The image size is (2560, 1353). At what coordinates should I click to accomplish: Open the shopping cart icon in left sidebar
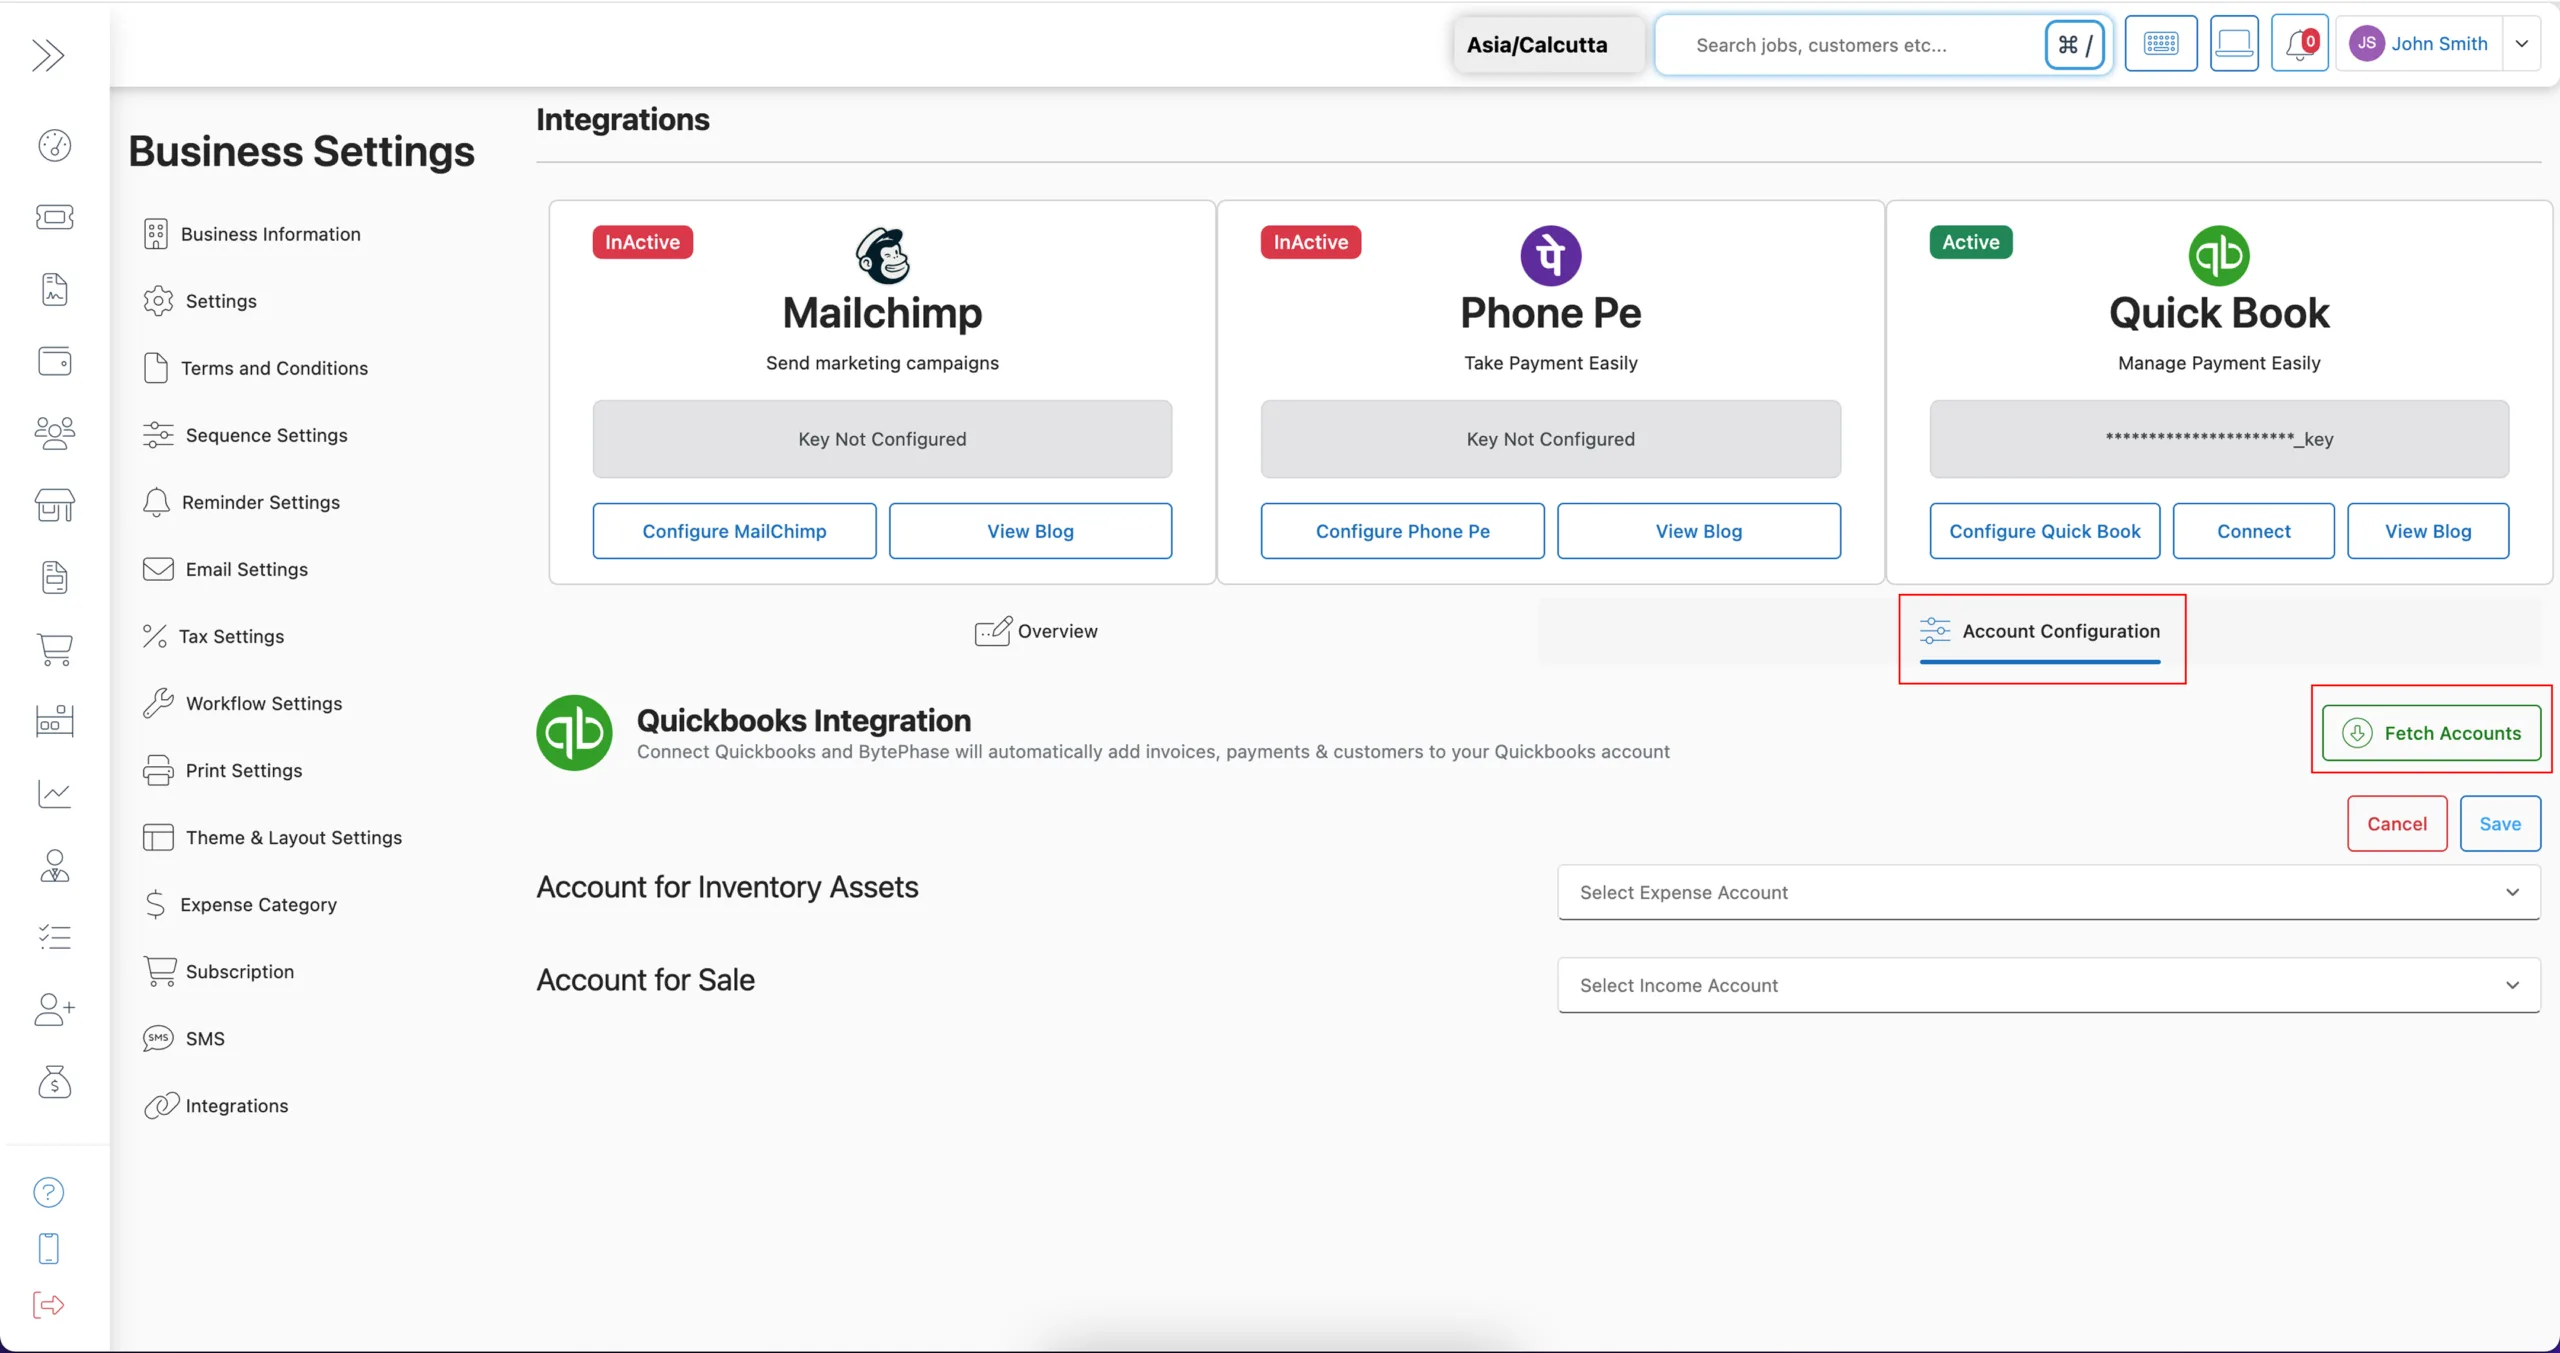coord(55,649)
